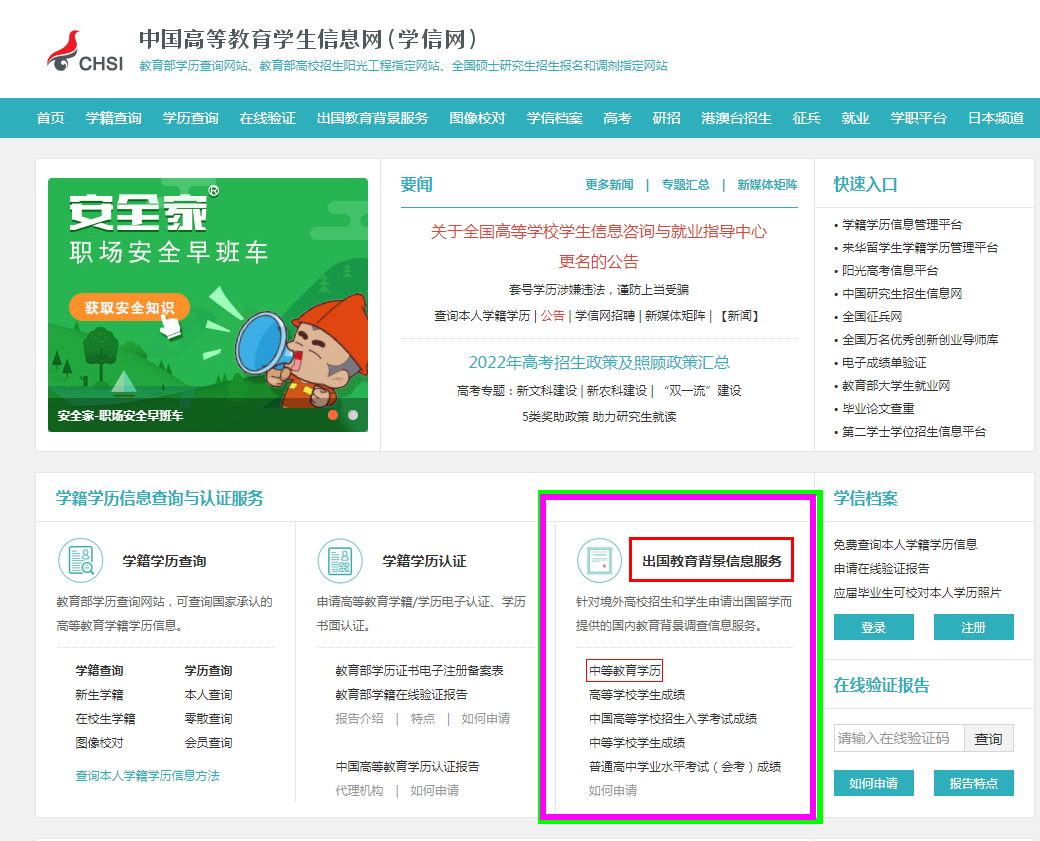
Task: Open 零散查询 link
Action: 208,718
